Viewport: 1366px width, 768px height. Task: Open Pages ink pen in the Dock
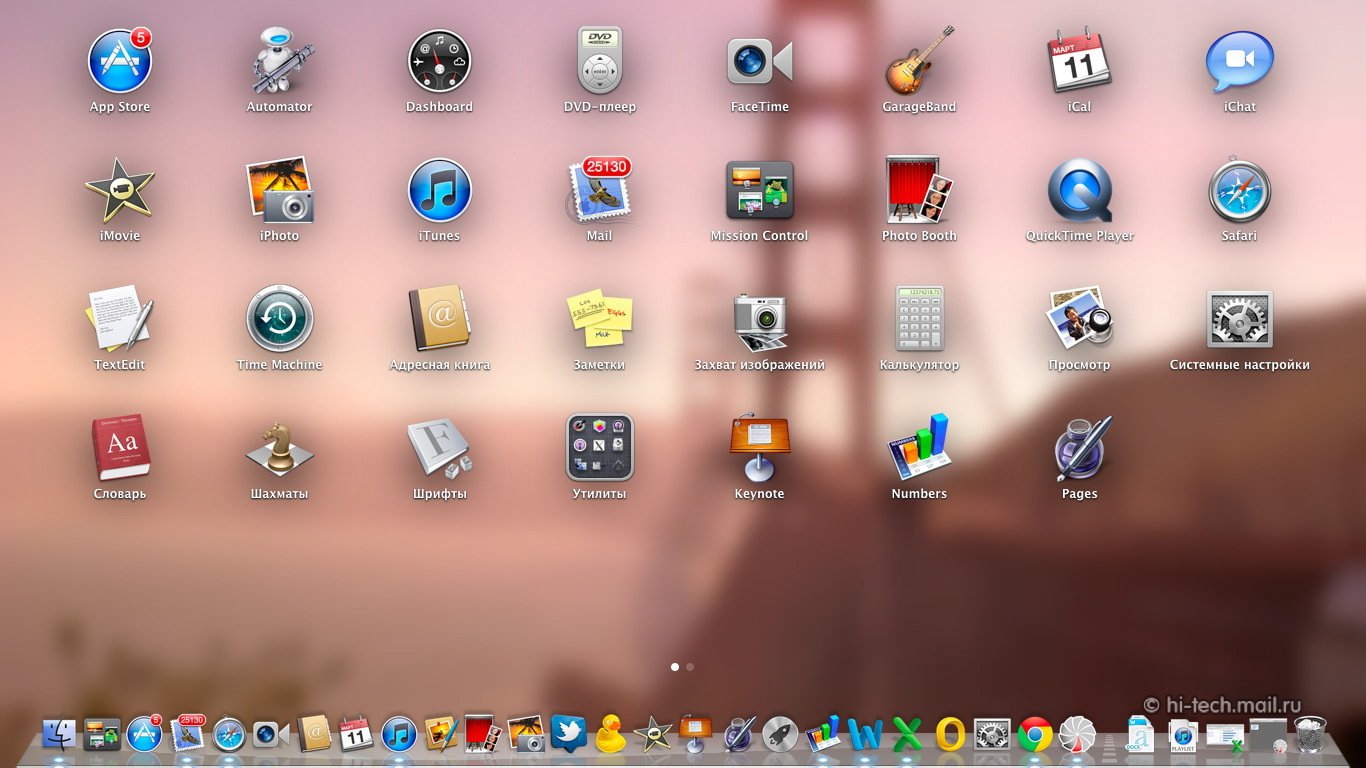(740, 734)
